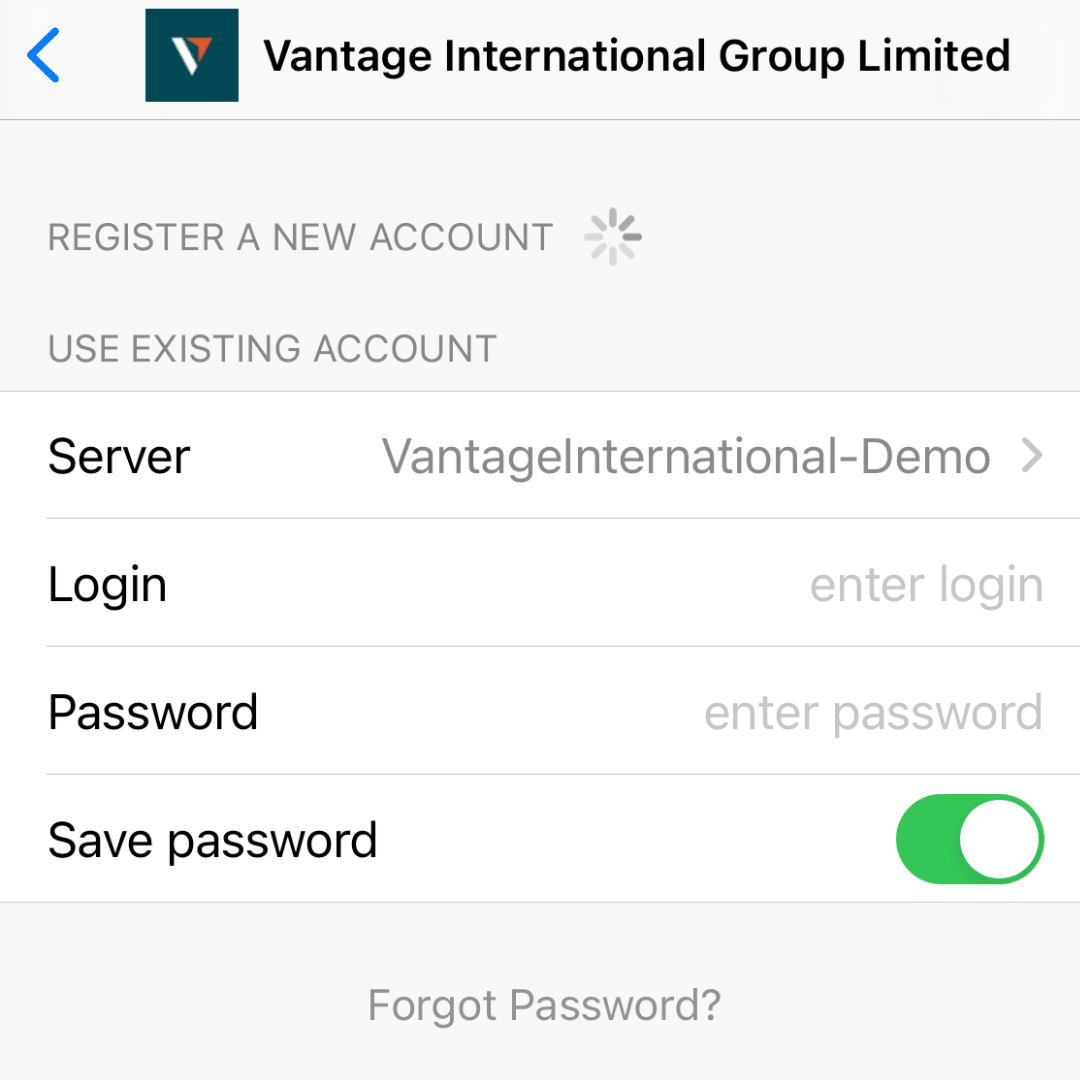
Task: Click the Password label
Action: click(153, 713)
